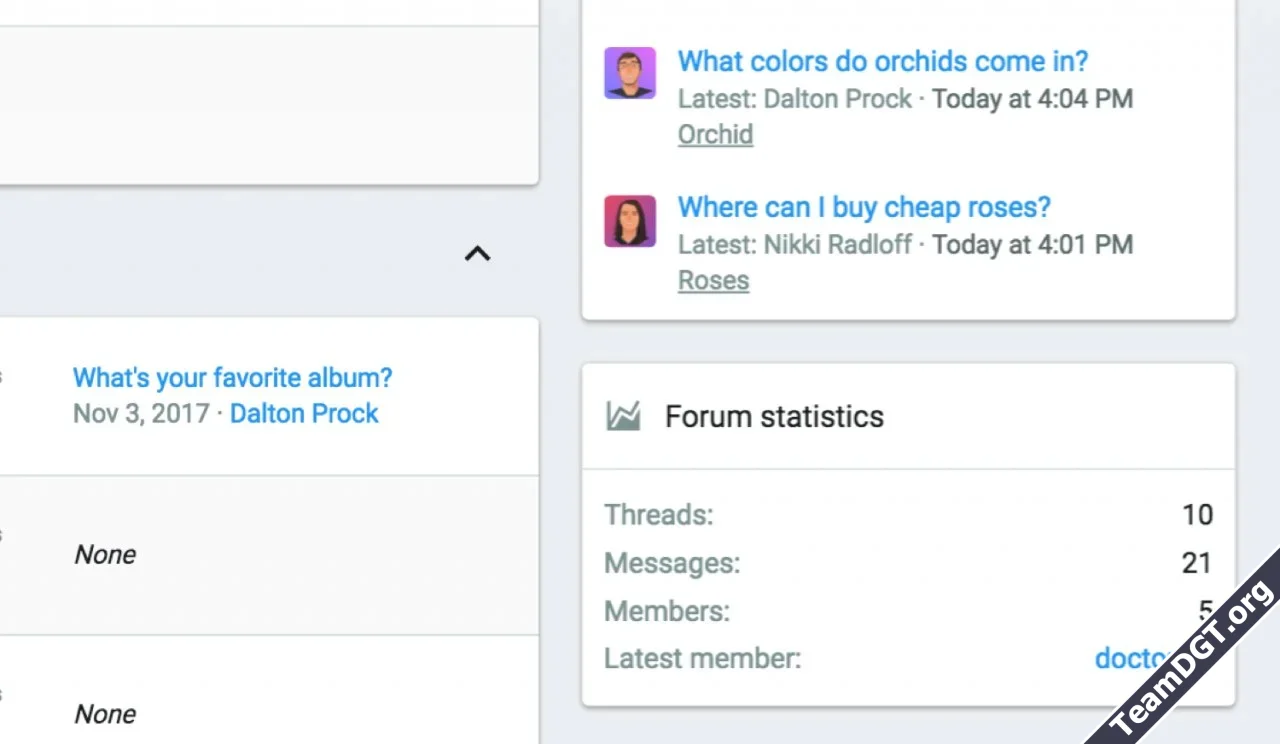1280x744 pixels.
Task: Click Dalton Prock's avatar beside the orchids thread
Action: [x=630, y=73]
